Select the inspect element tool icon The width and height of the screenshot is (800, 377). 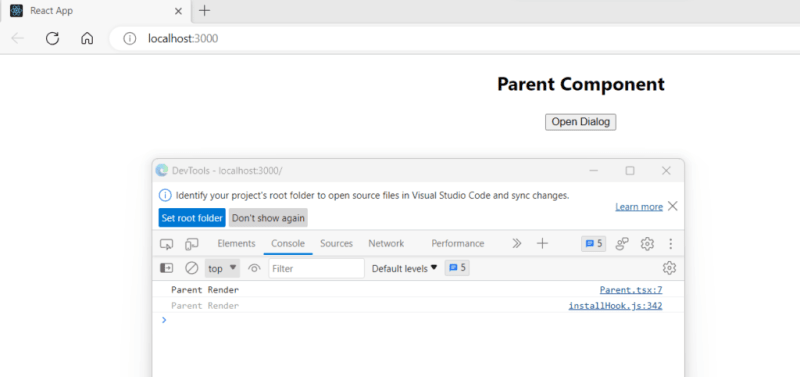(166, 244)
